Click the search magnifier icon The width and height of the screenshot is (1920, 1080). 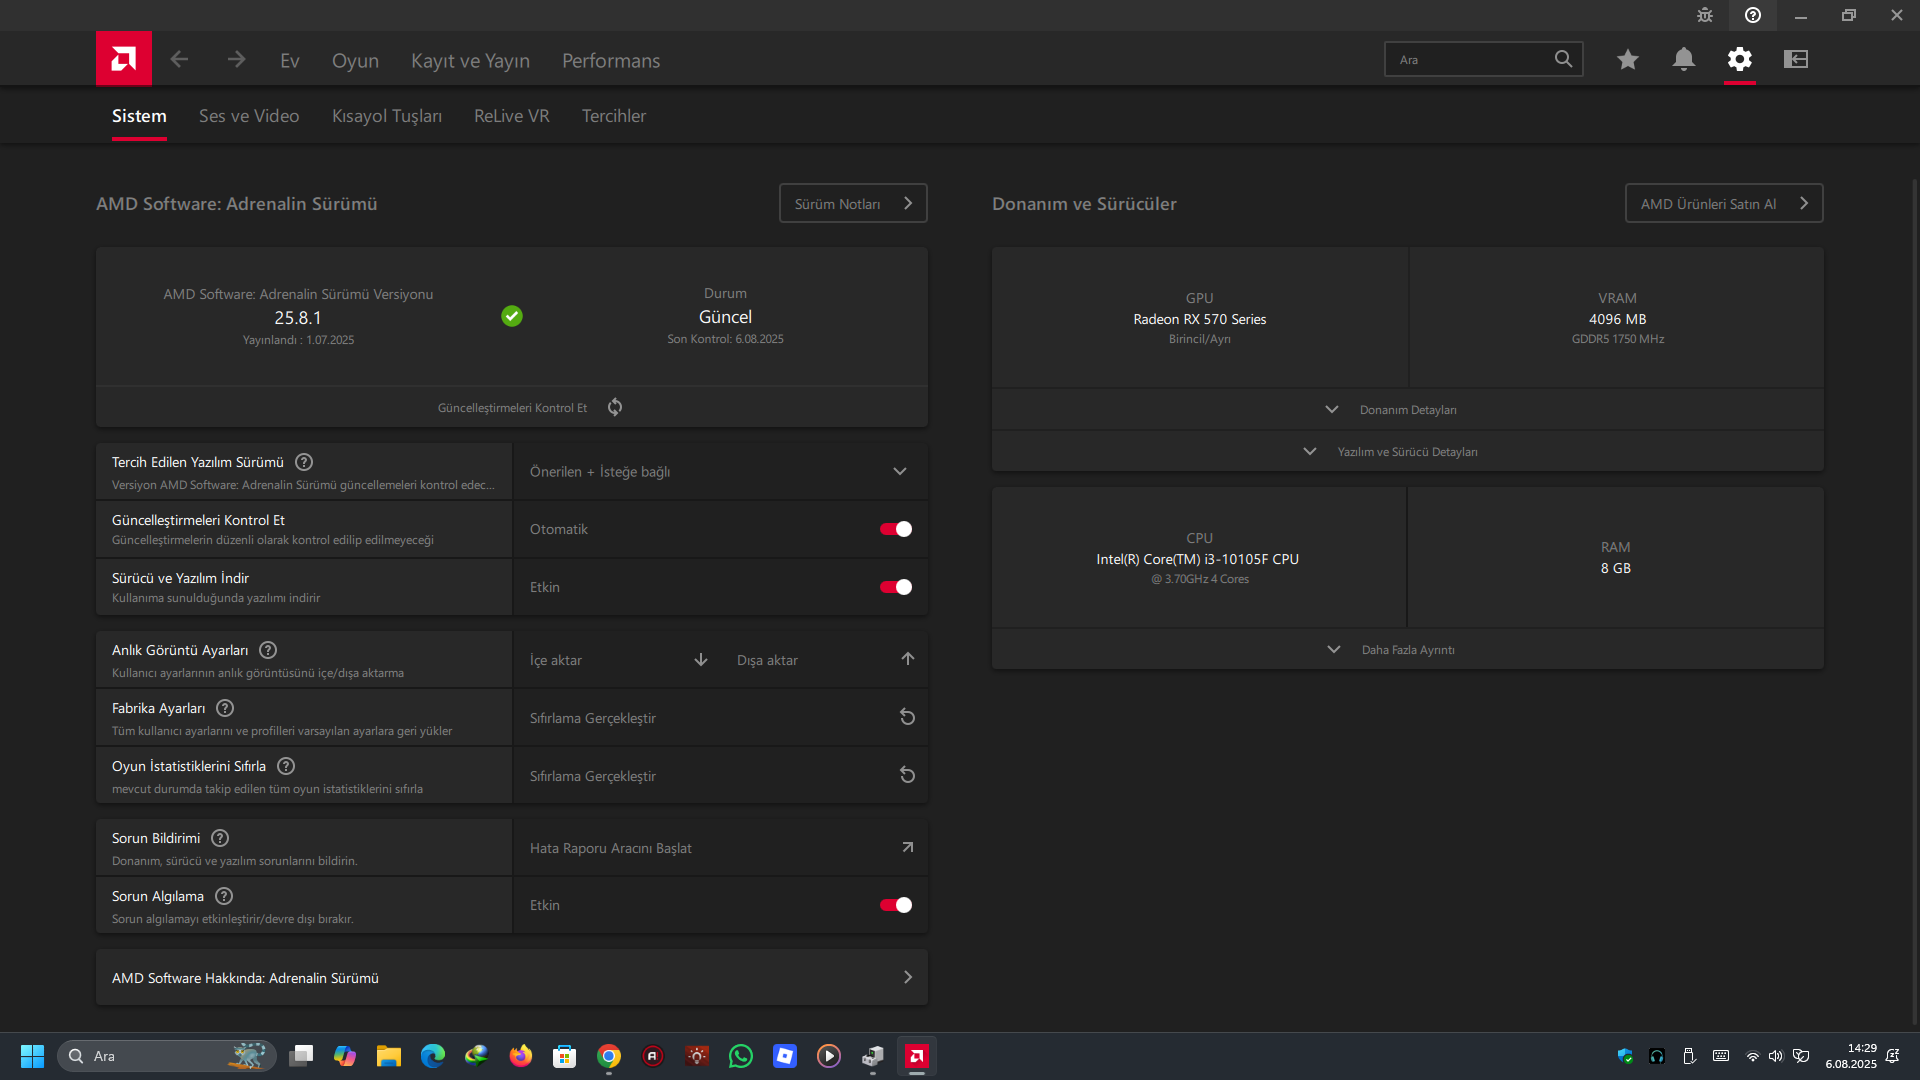pyautogui.click(x=1563, y=59)
